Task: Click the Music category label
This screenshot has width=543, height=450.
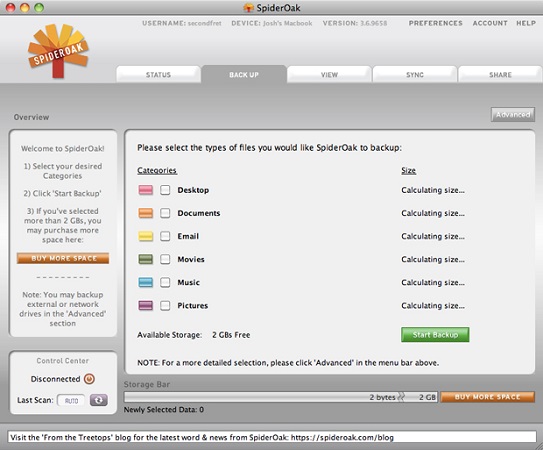Action: (188, 282)
